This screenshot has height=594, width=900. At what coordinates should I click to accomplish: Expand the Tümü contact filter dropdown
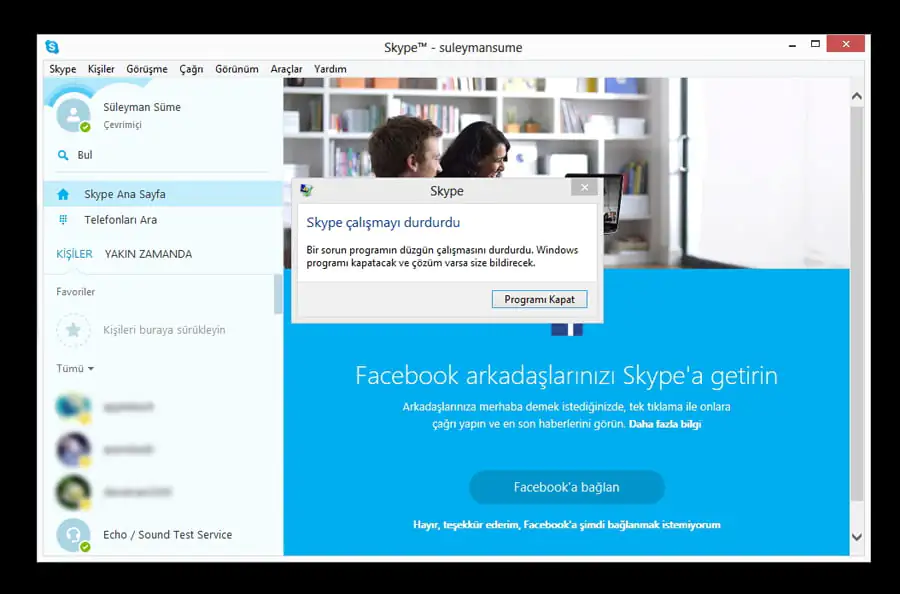pyautogui.click(x=75, y=368)
